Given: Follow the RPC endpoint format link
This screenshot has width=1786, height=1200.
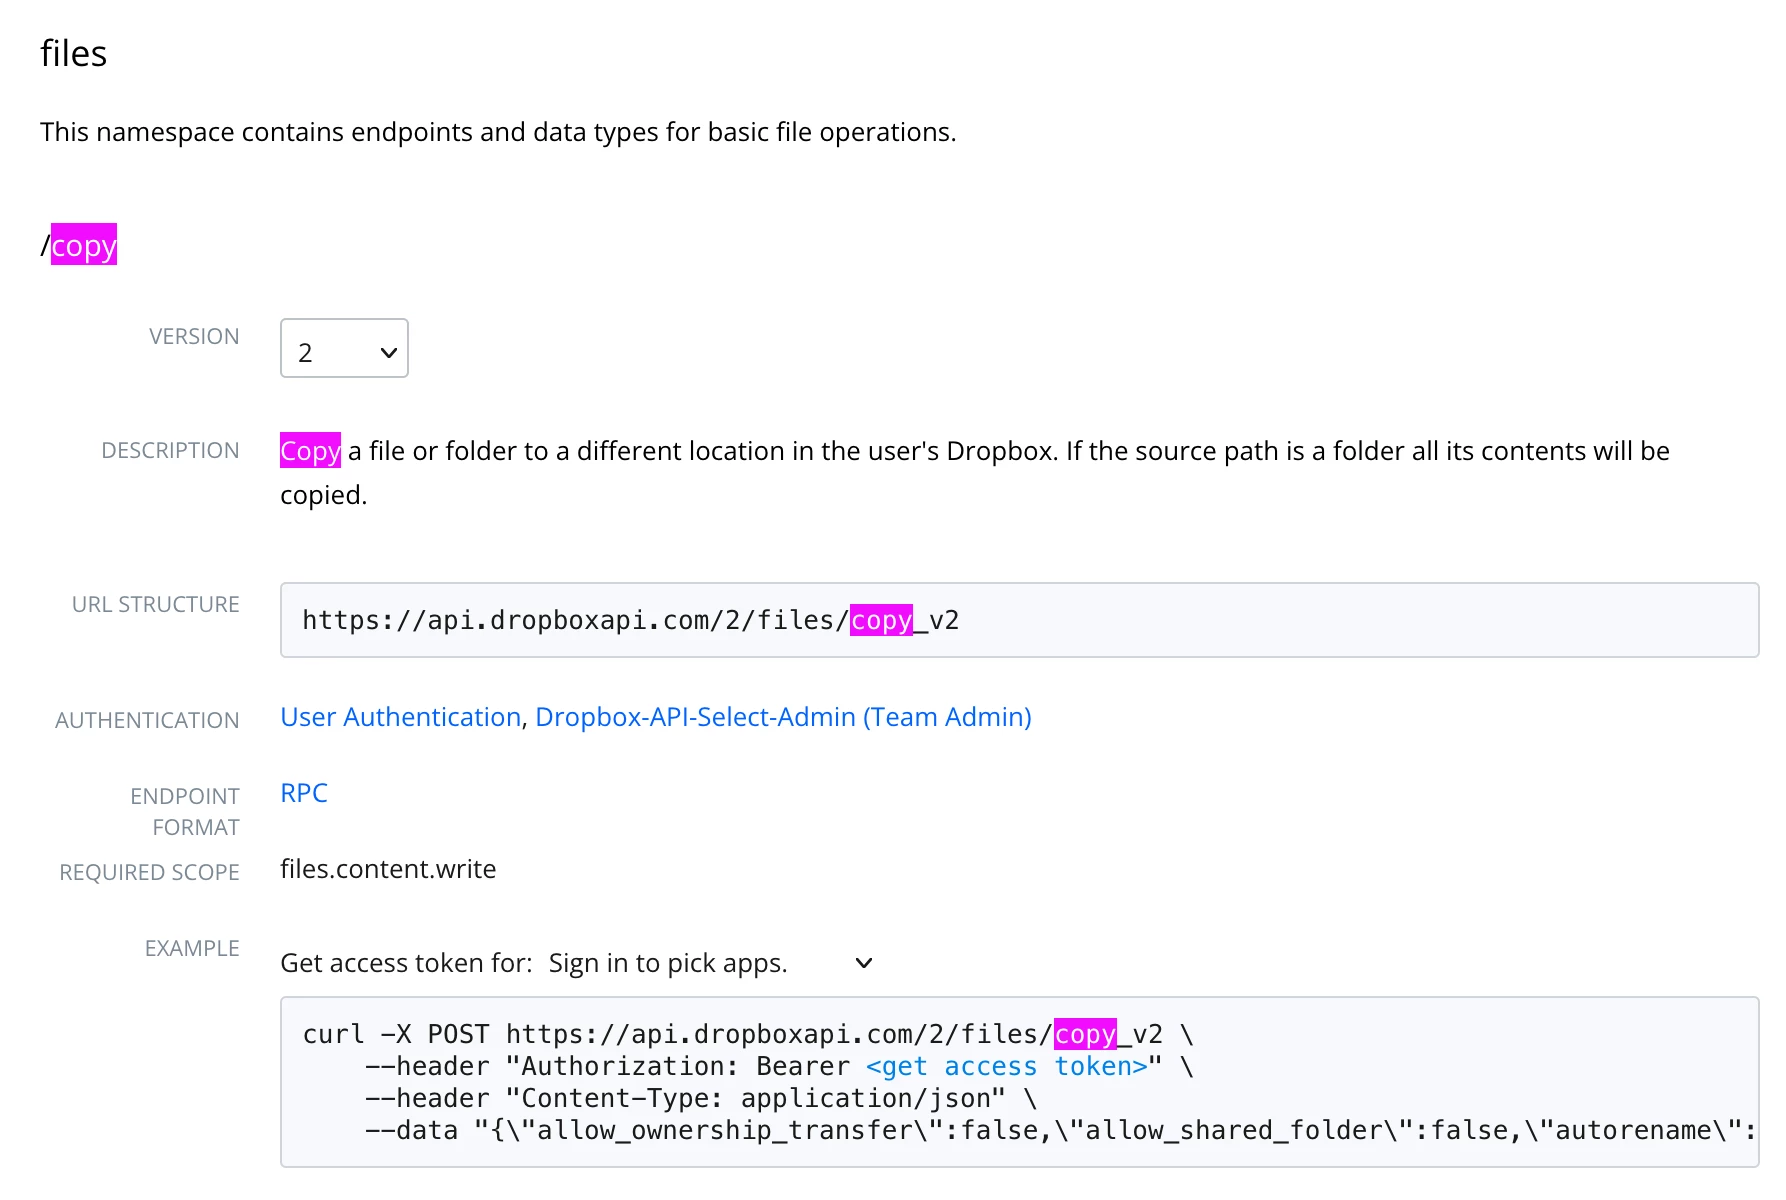Looking at the screenshot, I should point(304,793).
